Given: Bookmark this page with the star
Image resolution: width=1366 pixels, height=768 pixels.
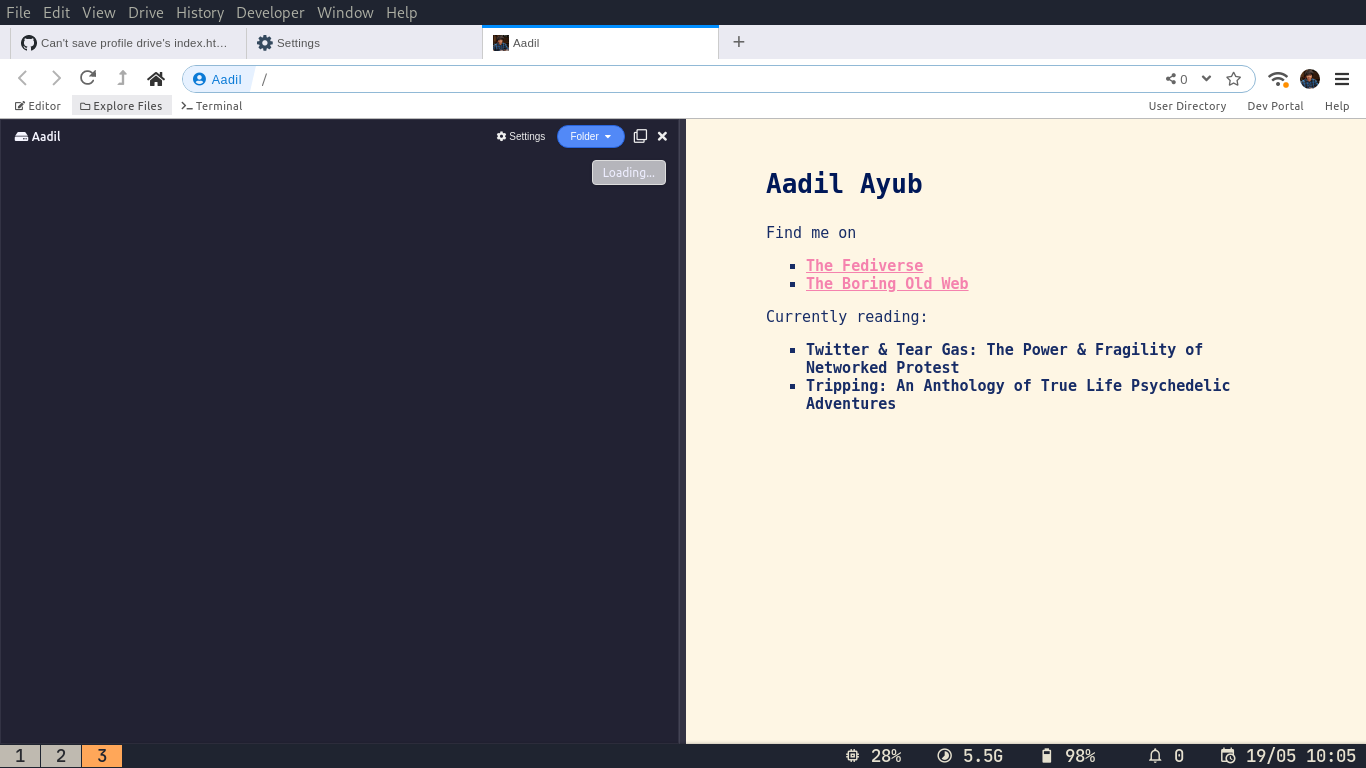Looking at the screenshot, I should coord(1234,78).
